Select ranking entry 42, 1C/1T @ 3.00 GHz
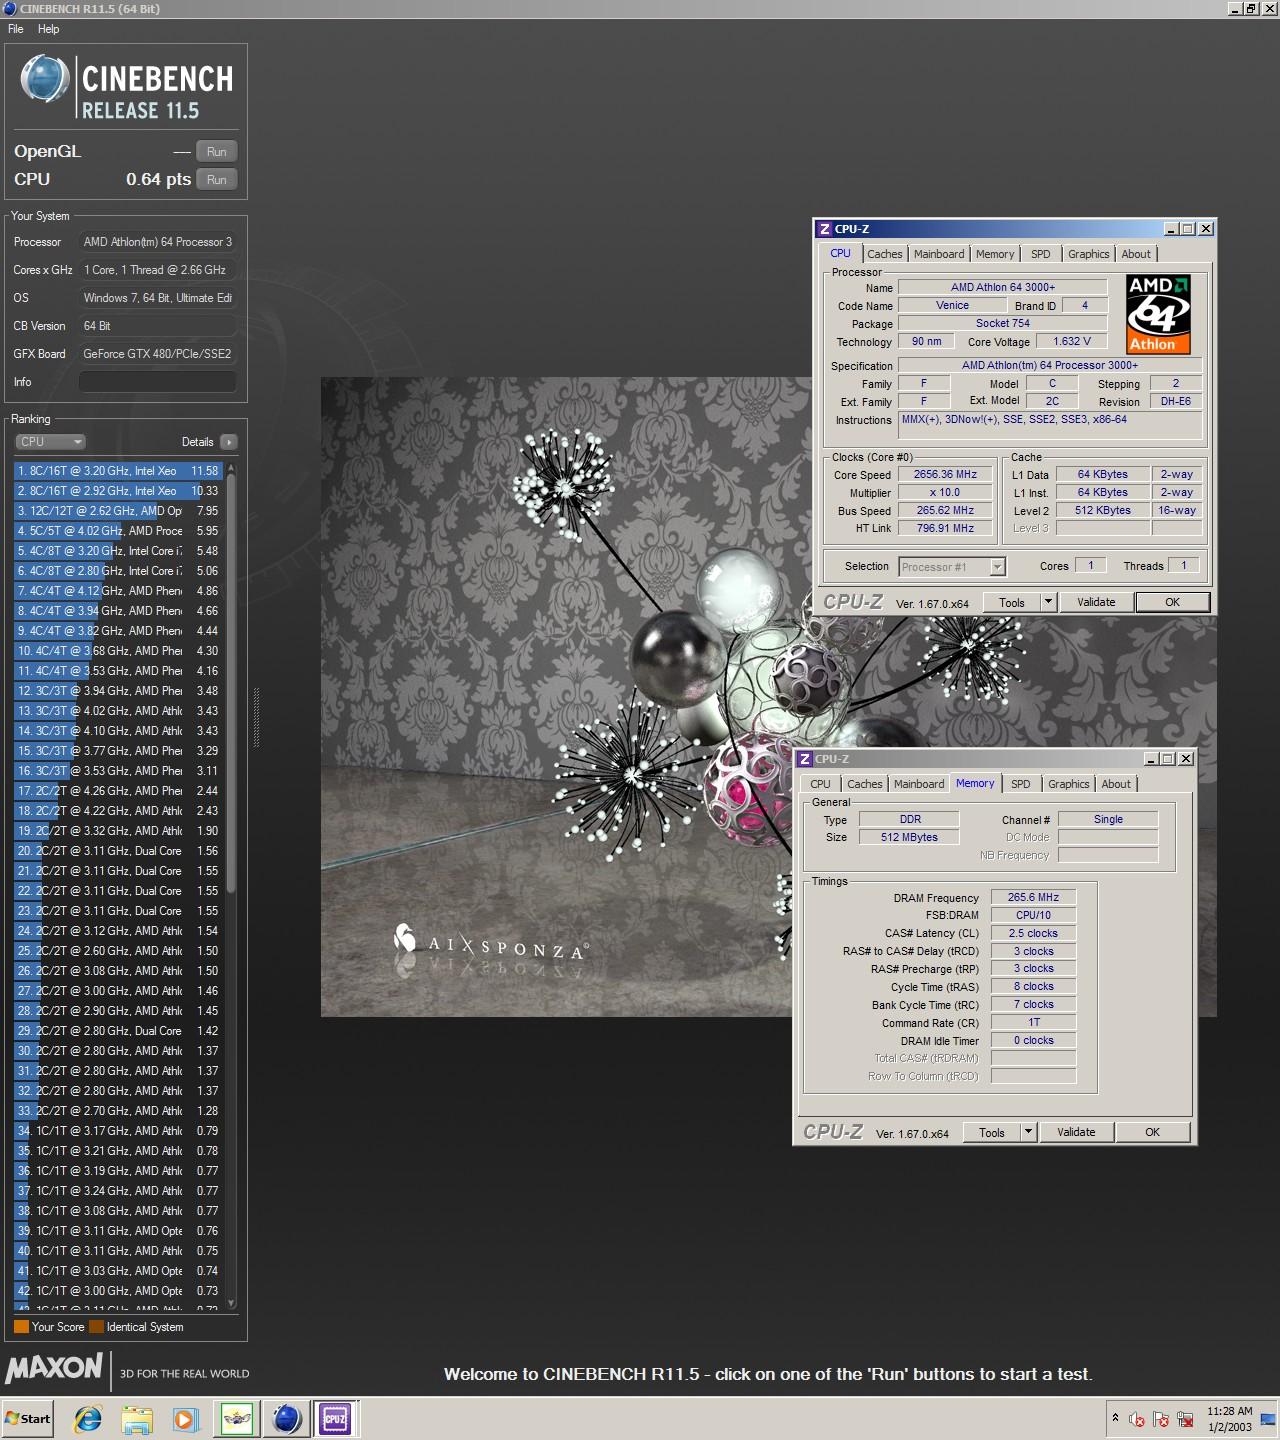The height and width of the screenshot is (1440, 1280). click(118, 1290)
